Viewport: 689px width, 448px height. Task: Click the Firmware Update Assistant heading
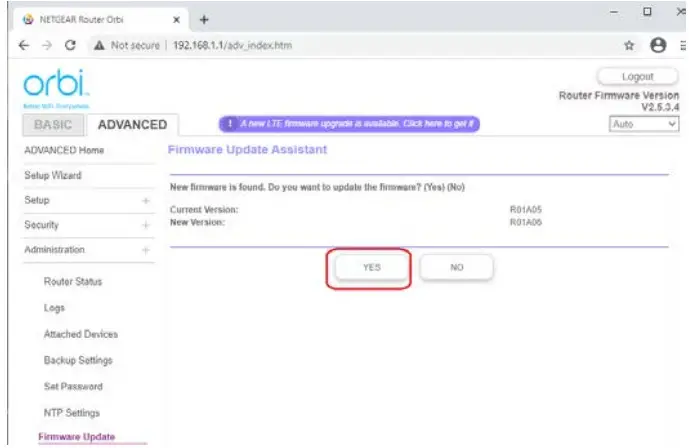(247, 150)
